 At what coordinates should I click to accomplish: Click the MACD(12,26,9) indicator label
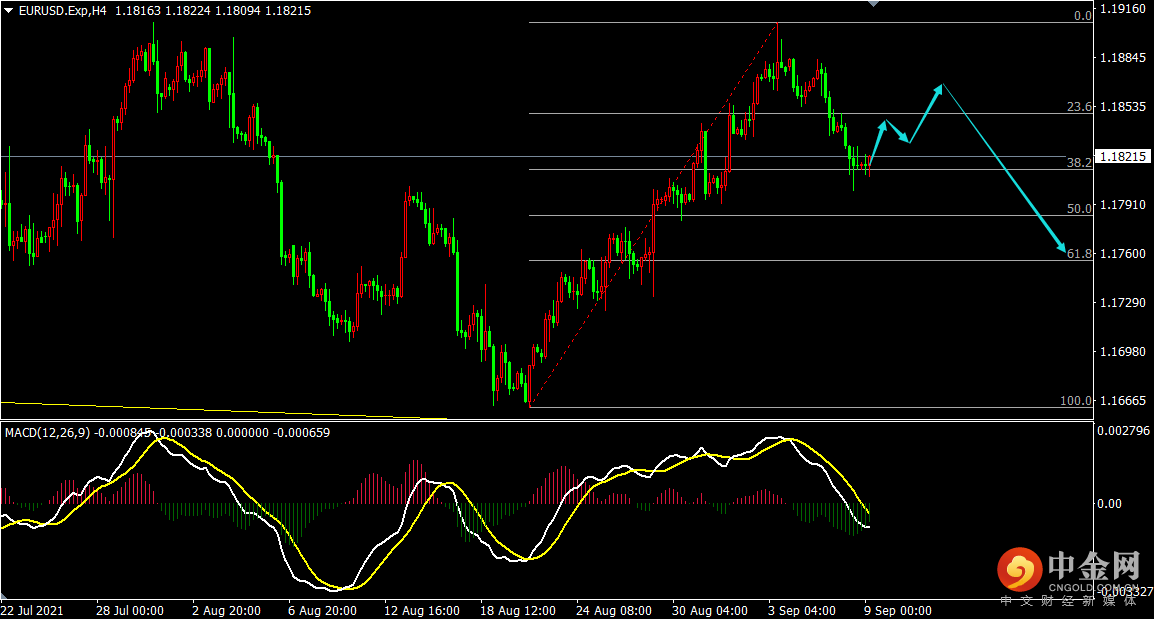click(47, 433)
